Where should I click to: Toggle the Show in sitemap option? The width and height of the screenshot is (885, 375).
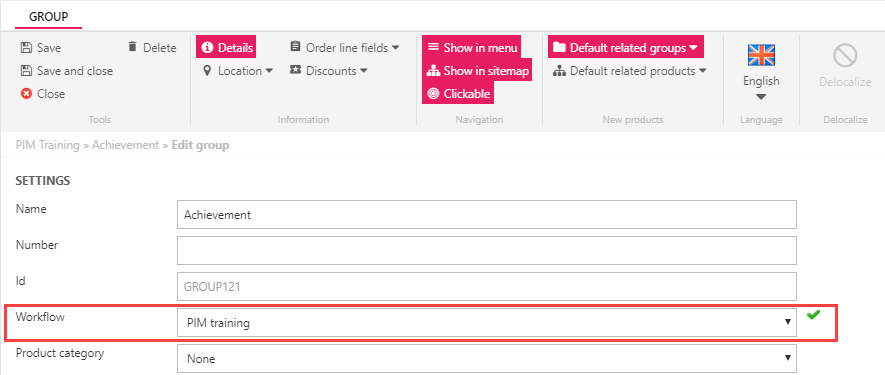point(477,71)
